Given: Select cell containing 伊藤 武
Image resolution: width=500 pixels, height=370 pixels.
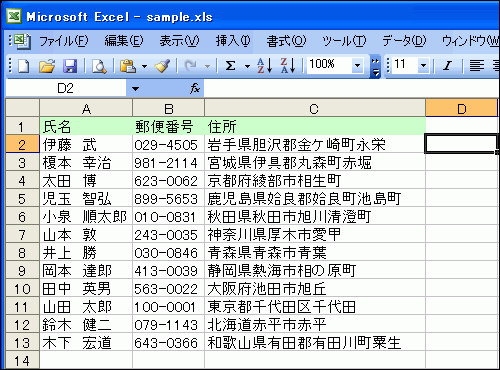Looking at the screenshot, I should [86, 145].
